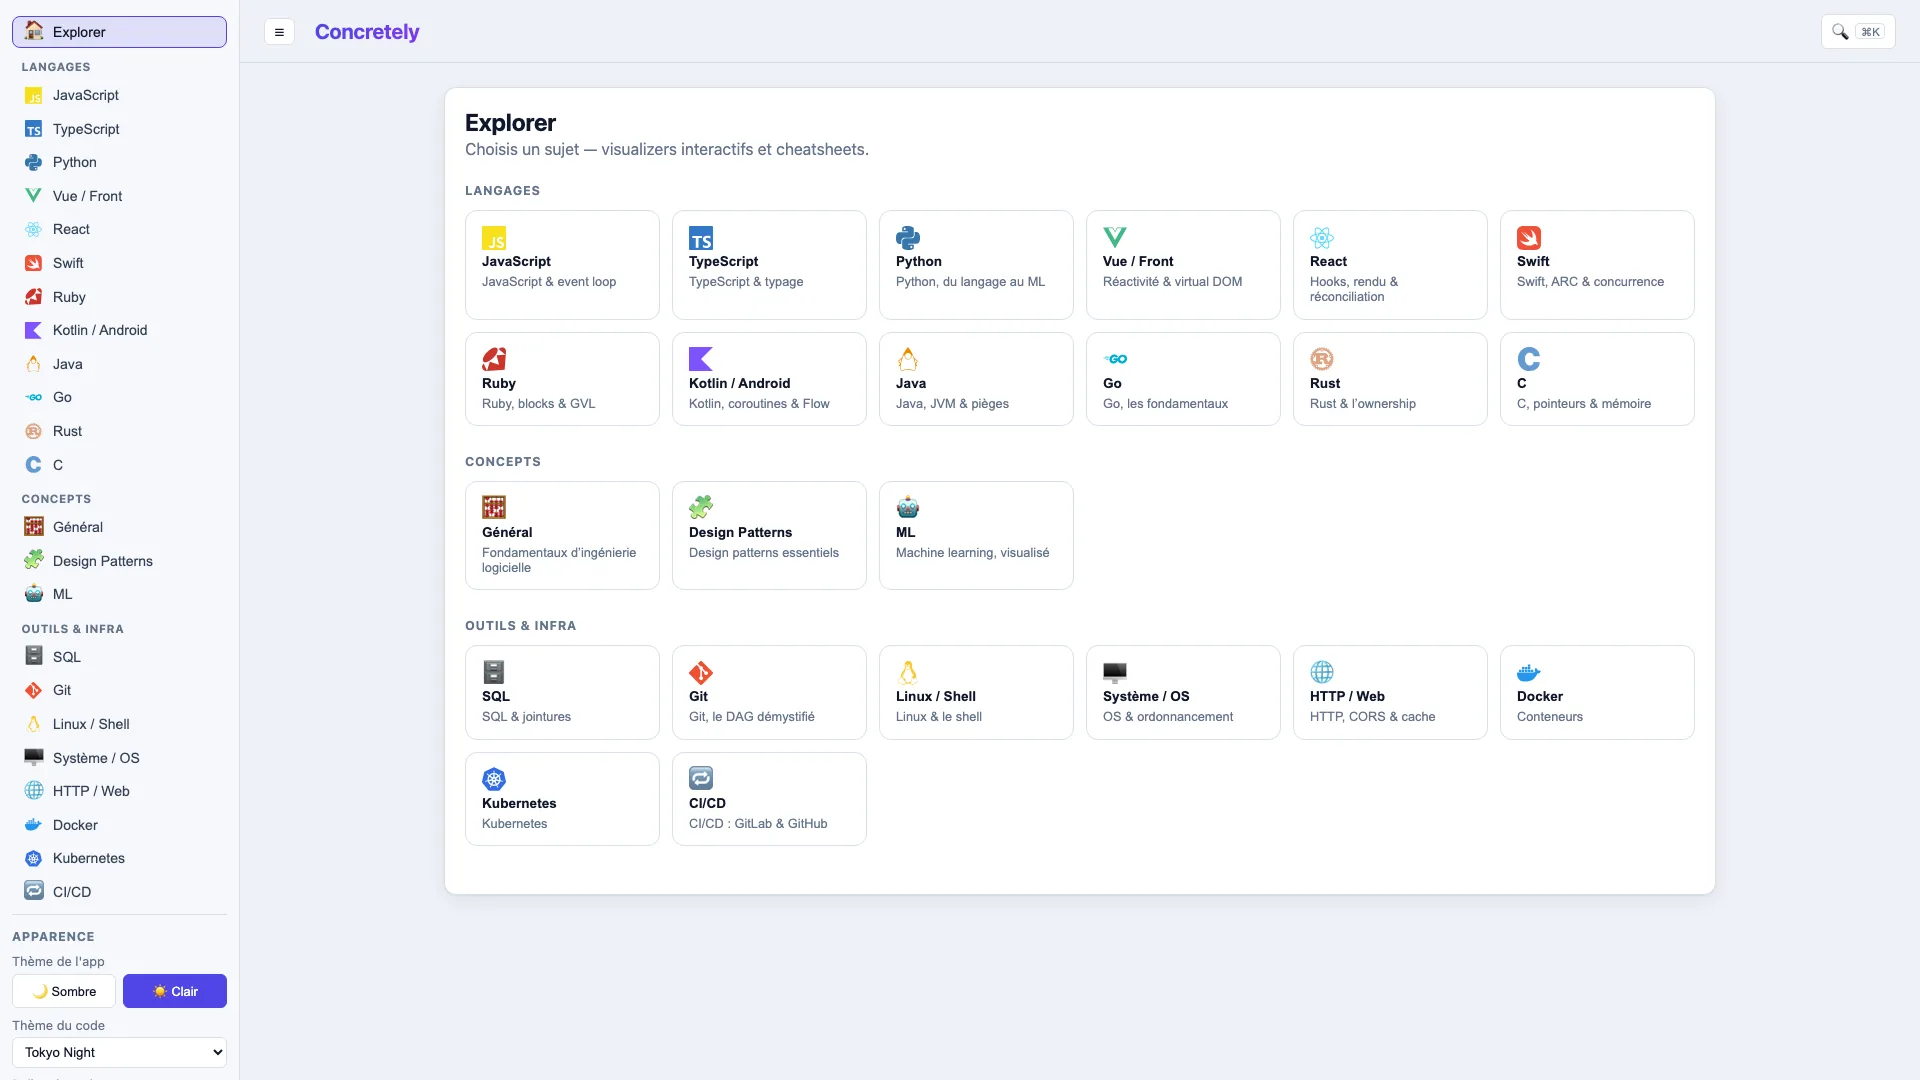Click the Docker 'Conteneurs' description text
This screenshot has width=1920, height=1080.
[x=1549, y=717]
